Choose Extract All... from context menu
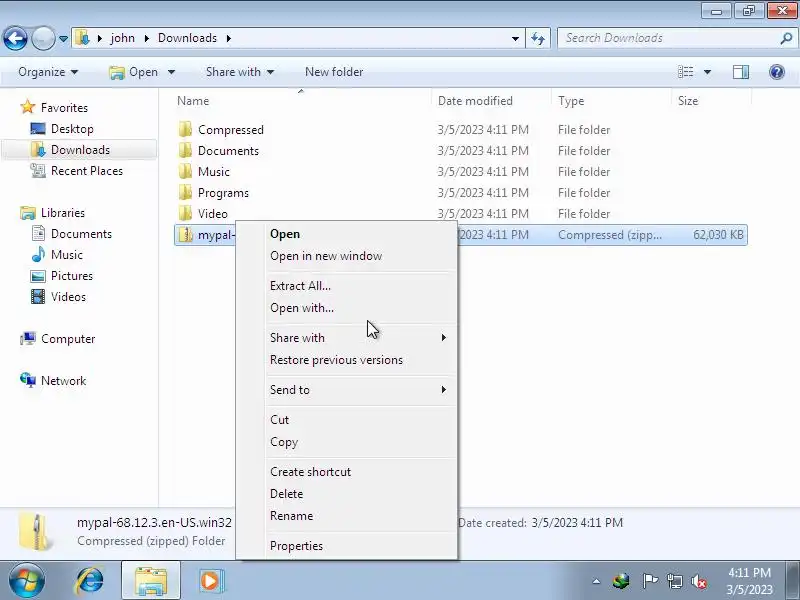 300,286
